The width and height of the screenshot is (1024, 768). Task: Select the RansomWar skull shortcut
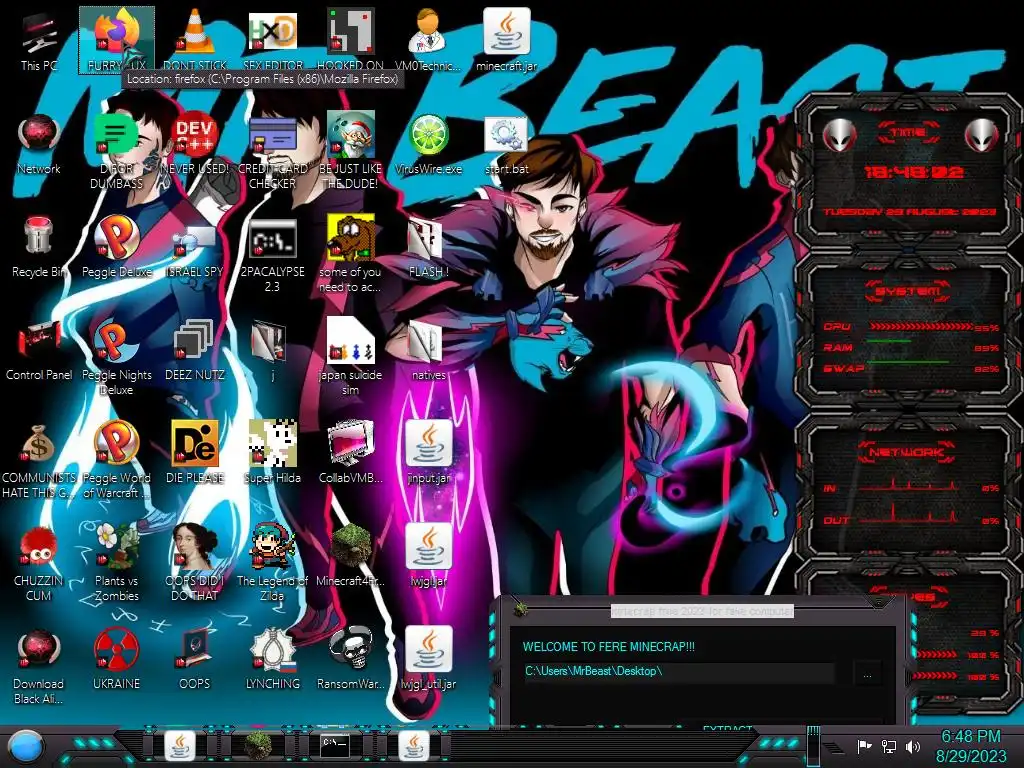click(x=351, y=660)
